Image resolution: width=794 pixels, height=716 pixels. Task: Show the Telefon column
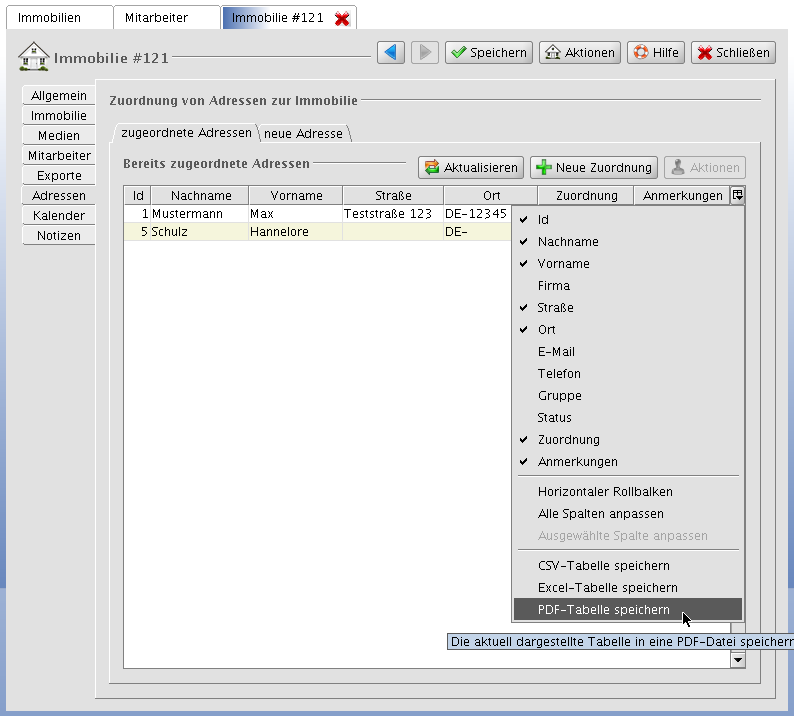(559, 374)
